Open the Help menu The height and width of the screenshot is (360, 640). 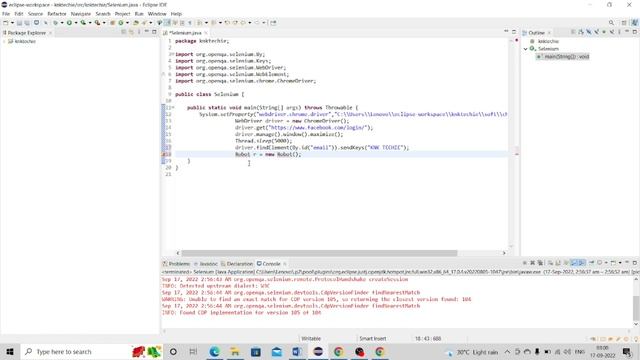click(x=176, y=14)
